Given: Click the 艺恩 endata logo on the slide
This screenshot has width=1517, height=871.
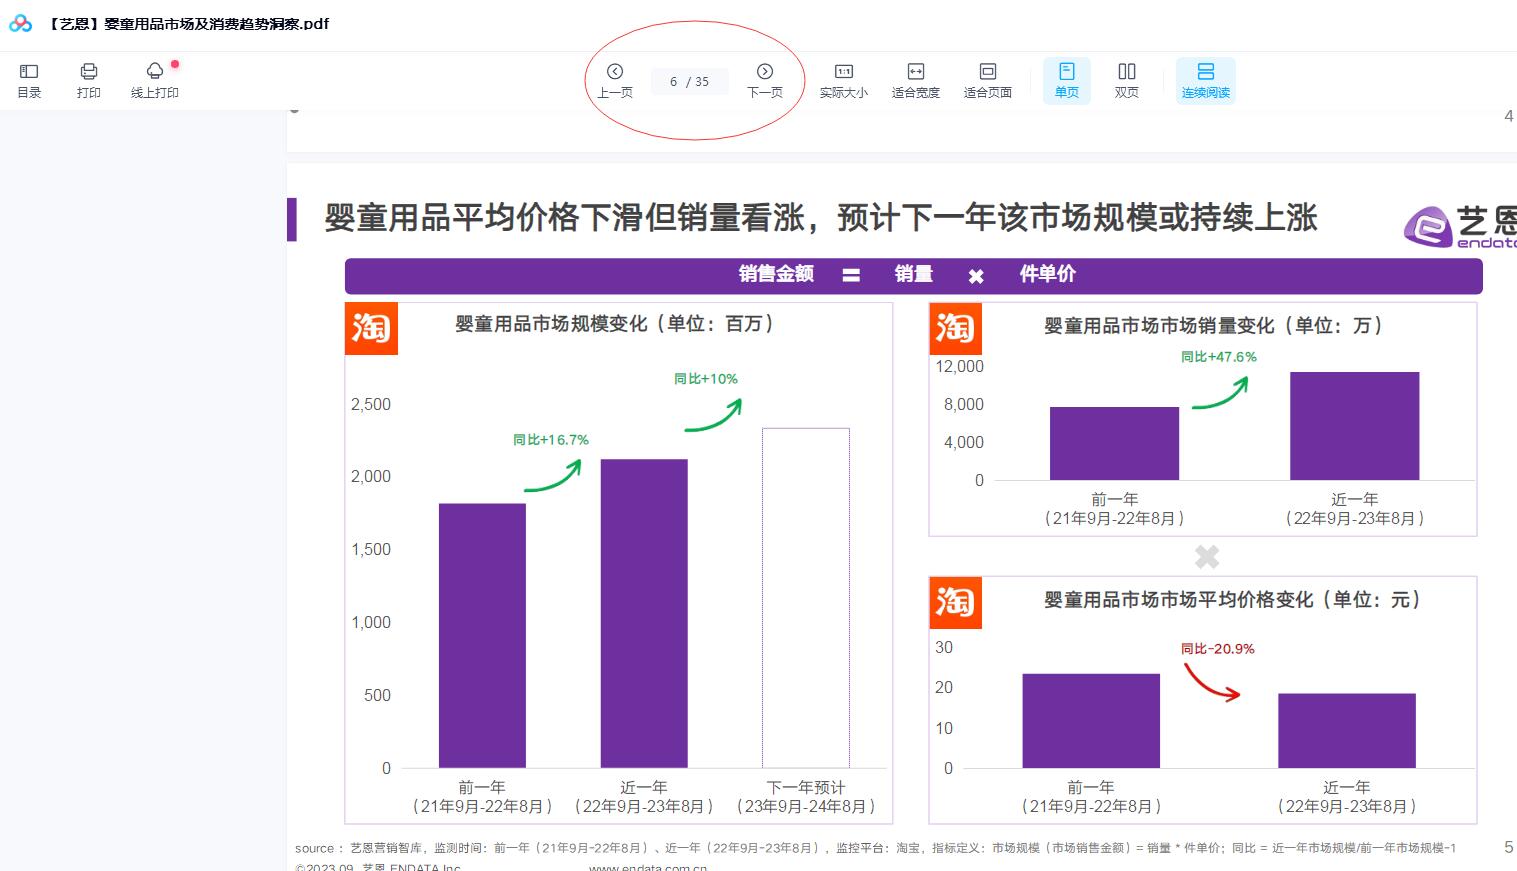Looking at the screenshot, I should pos(1428,228).
